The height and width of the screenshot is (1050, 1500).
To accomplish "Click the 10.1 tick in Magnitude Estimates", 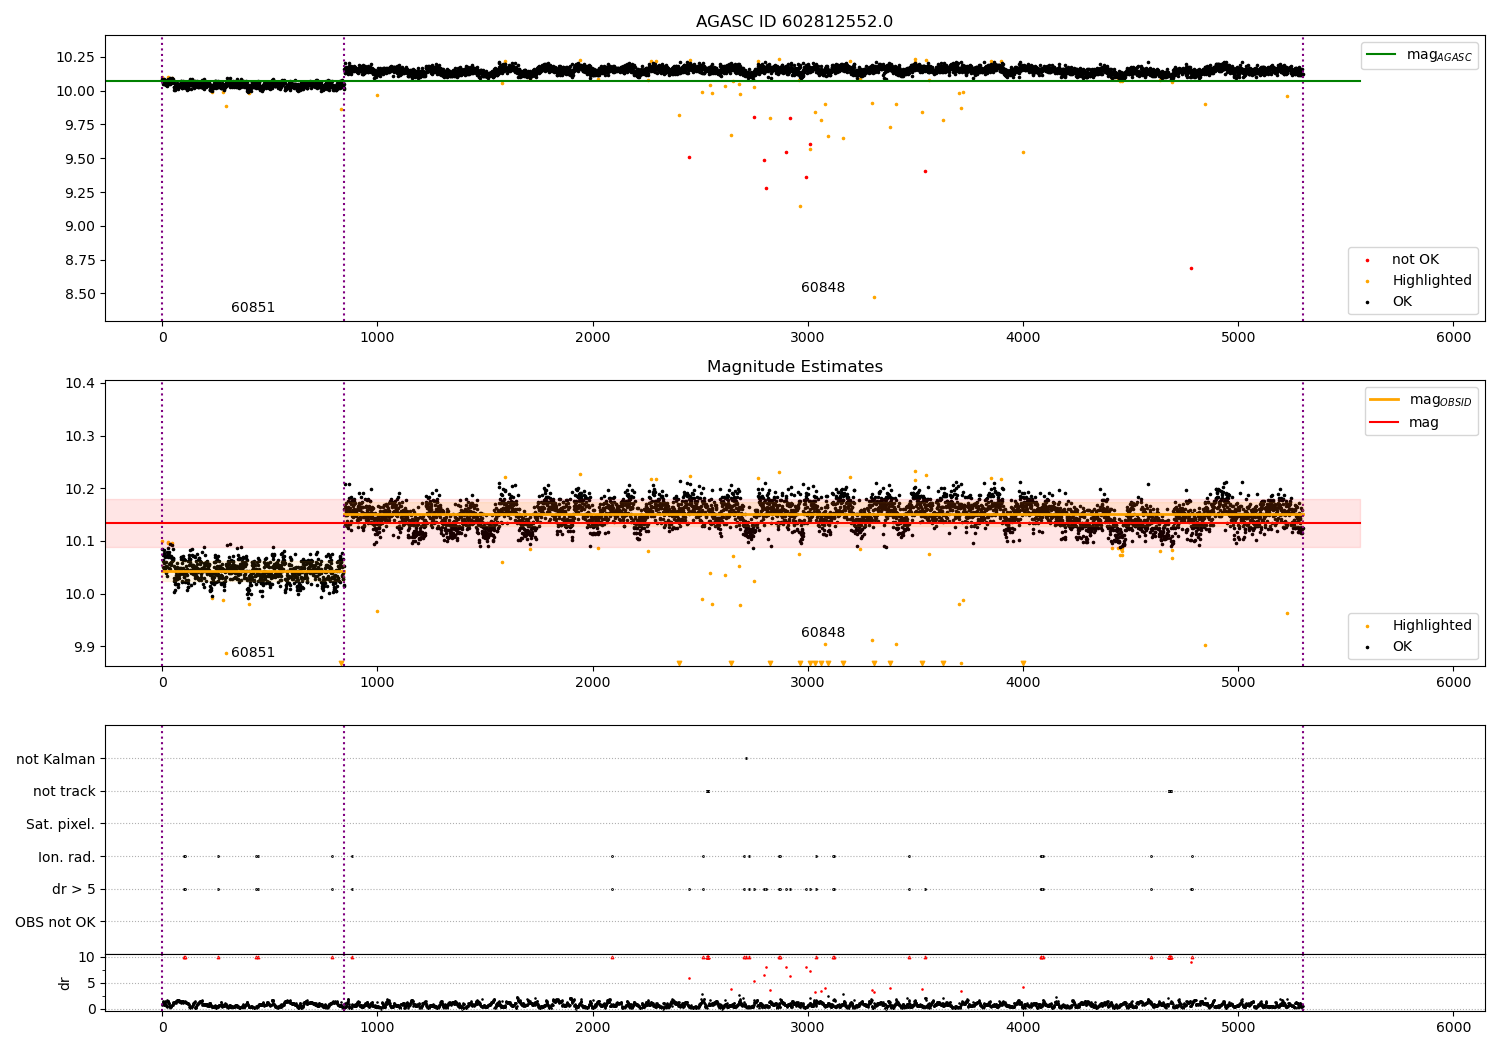I will 79,541.
